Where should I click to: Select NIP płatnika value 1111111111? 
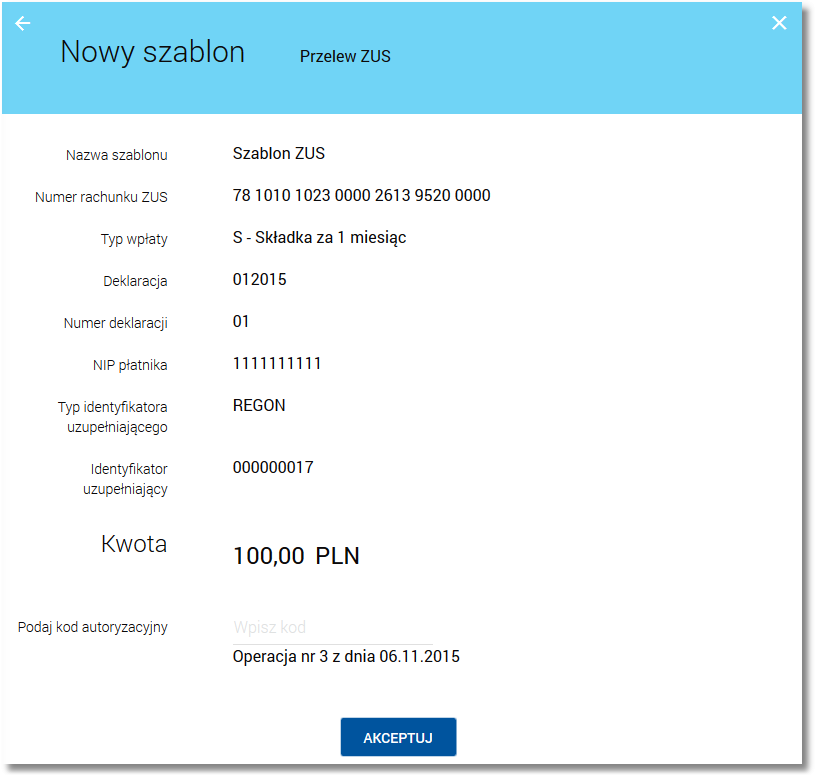coord(277,363)
